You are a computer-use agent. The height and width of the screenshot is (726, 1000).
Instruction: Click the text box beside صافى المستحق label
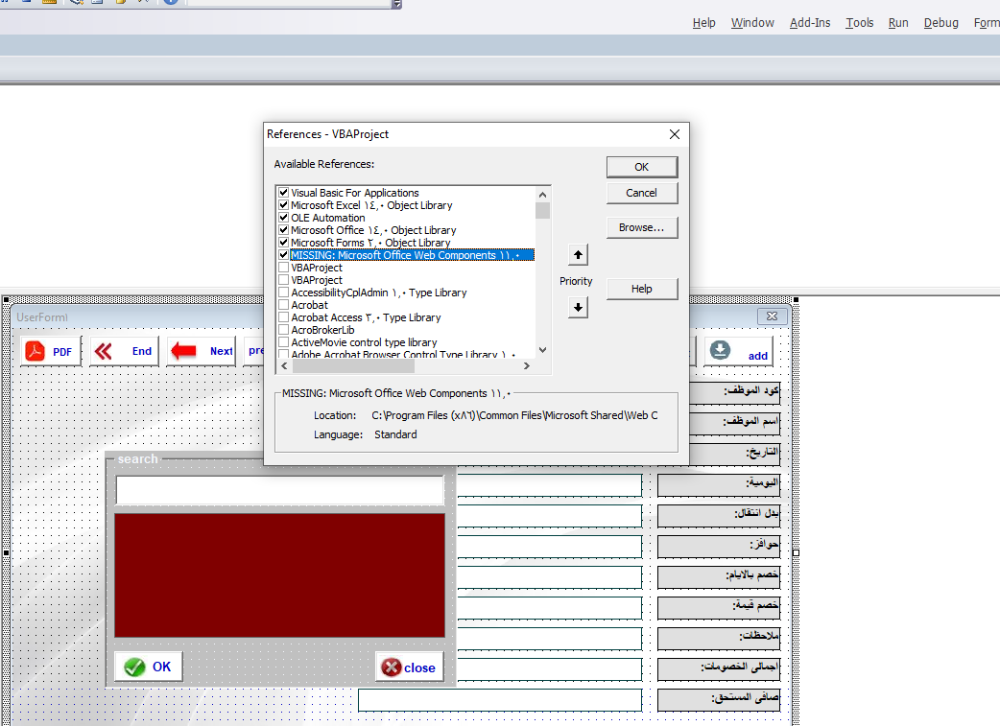(x=500, y=700)
